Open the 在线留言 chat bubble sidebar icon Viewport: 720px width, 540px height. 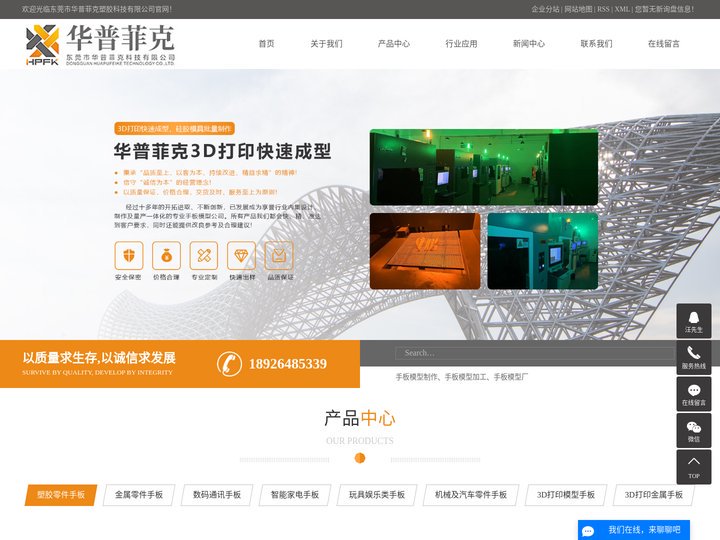[x=694, y=394]
